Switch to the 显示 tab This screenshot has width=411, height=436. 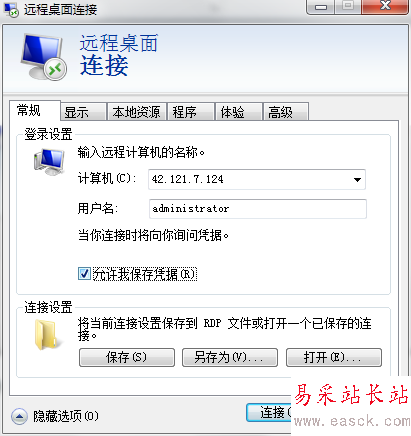83,112
